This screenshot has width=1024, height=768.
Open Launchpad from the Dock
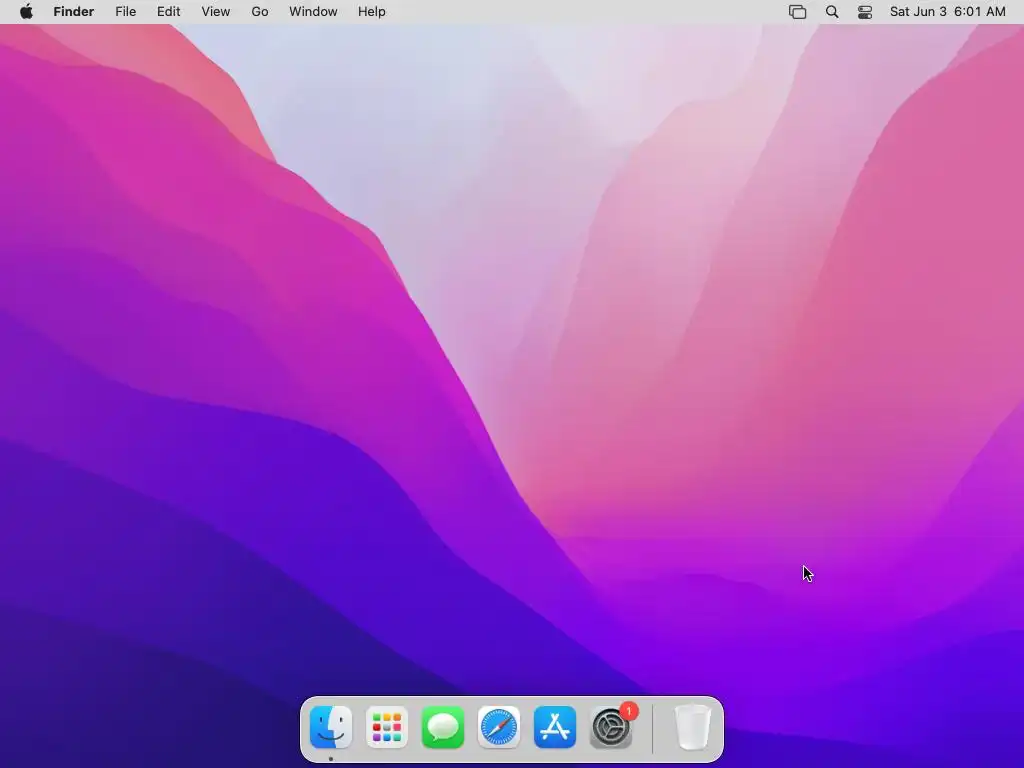pos(387,727)
